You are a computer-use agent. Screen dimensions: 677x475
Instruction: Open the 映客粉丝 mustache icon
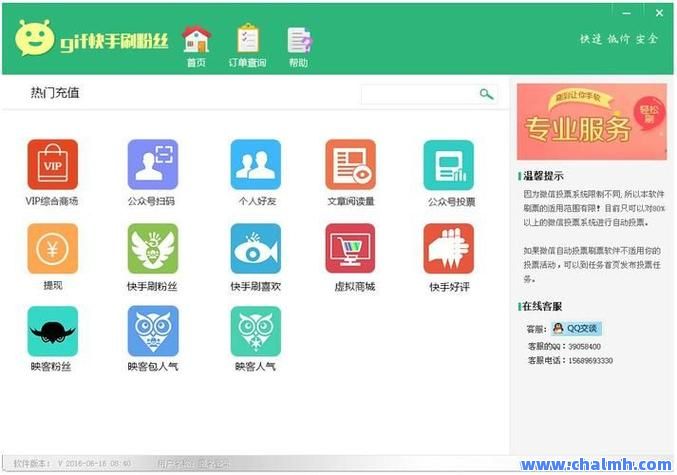[53, 331]
